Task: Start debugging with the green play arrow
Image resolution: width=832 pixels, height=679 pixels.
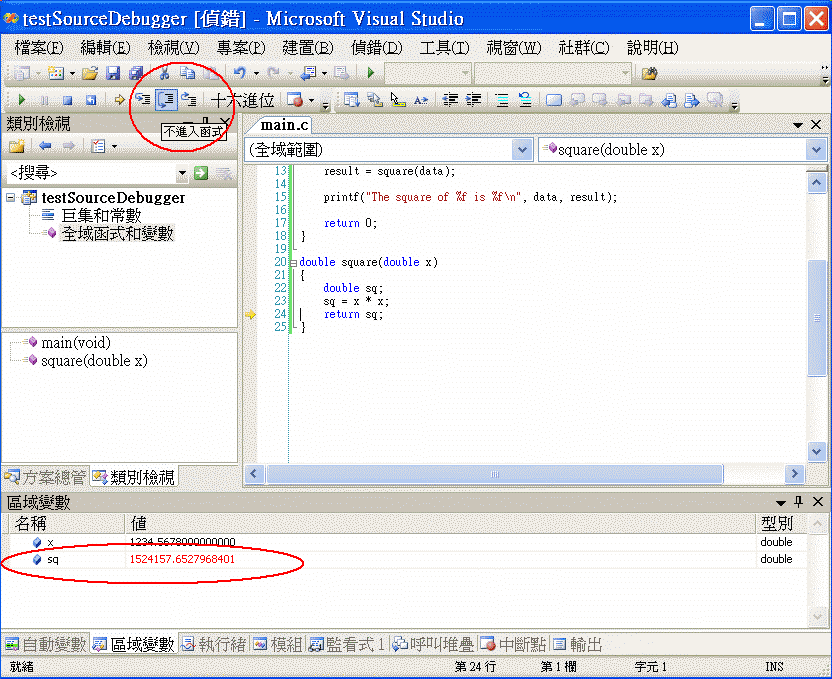Action: pos(371,73)
